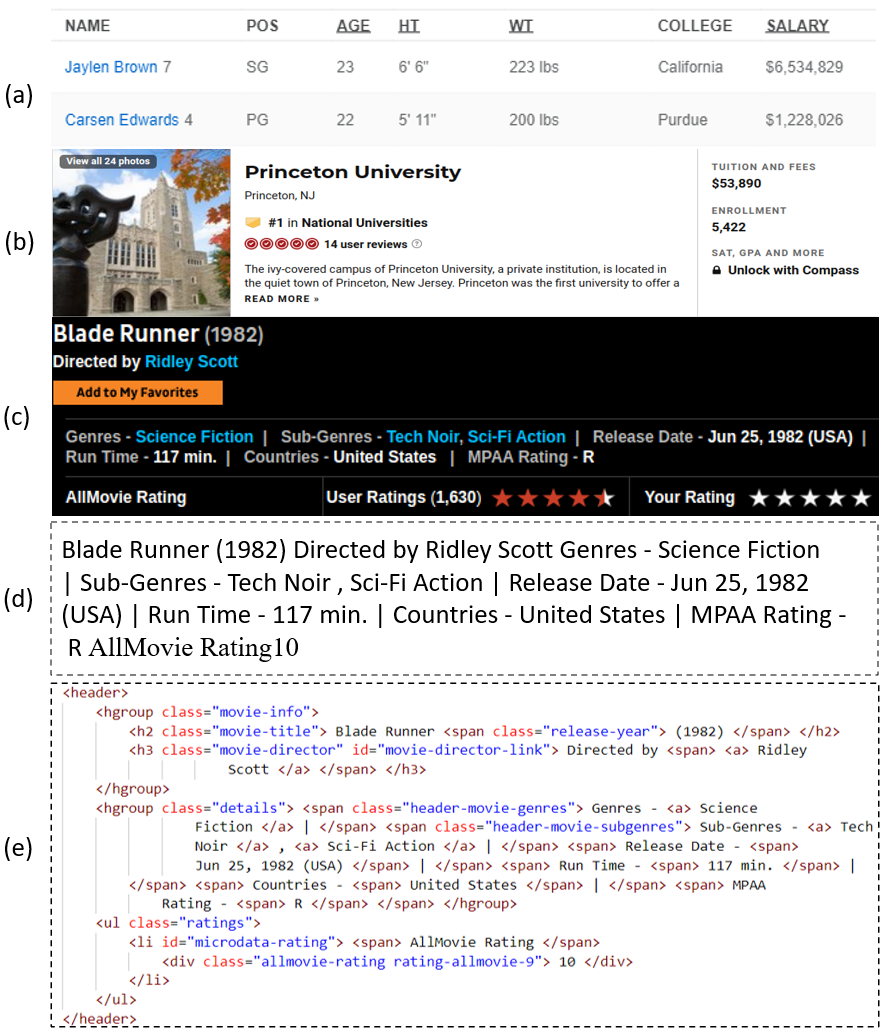Viewport: 887px width, 1035px height.
Task: Select the $6,534,829 salary cell
Action: click(804, 67)
